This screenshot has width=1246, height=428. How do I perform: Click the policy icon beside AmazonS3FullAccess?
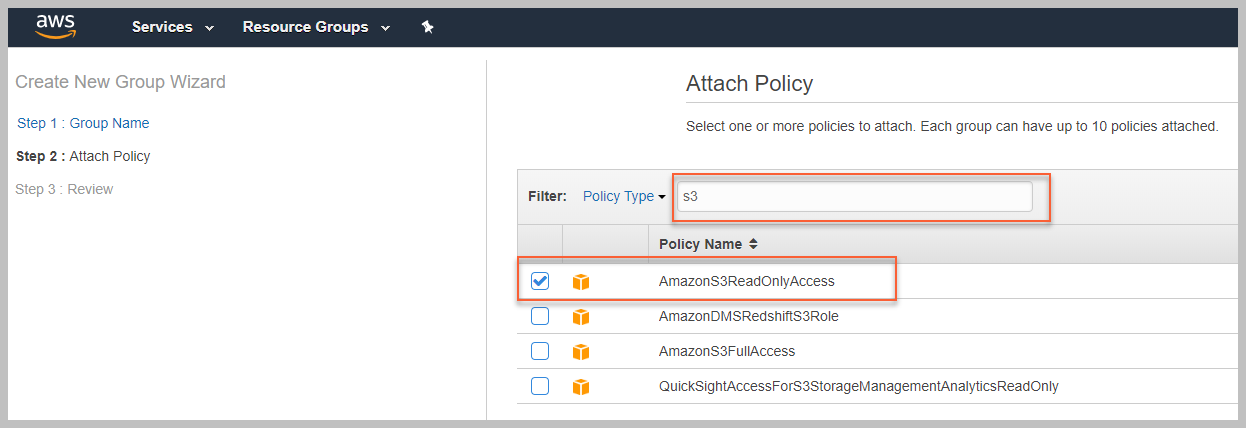click(x=581, y=352)
